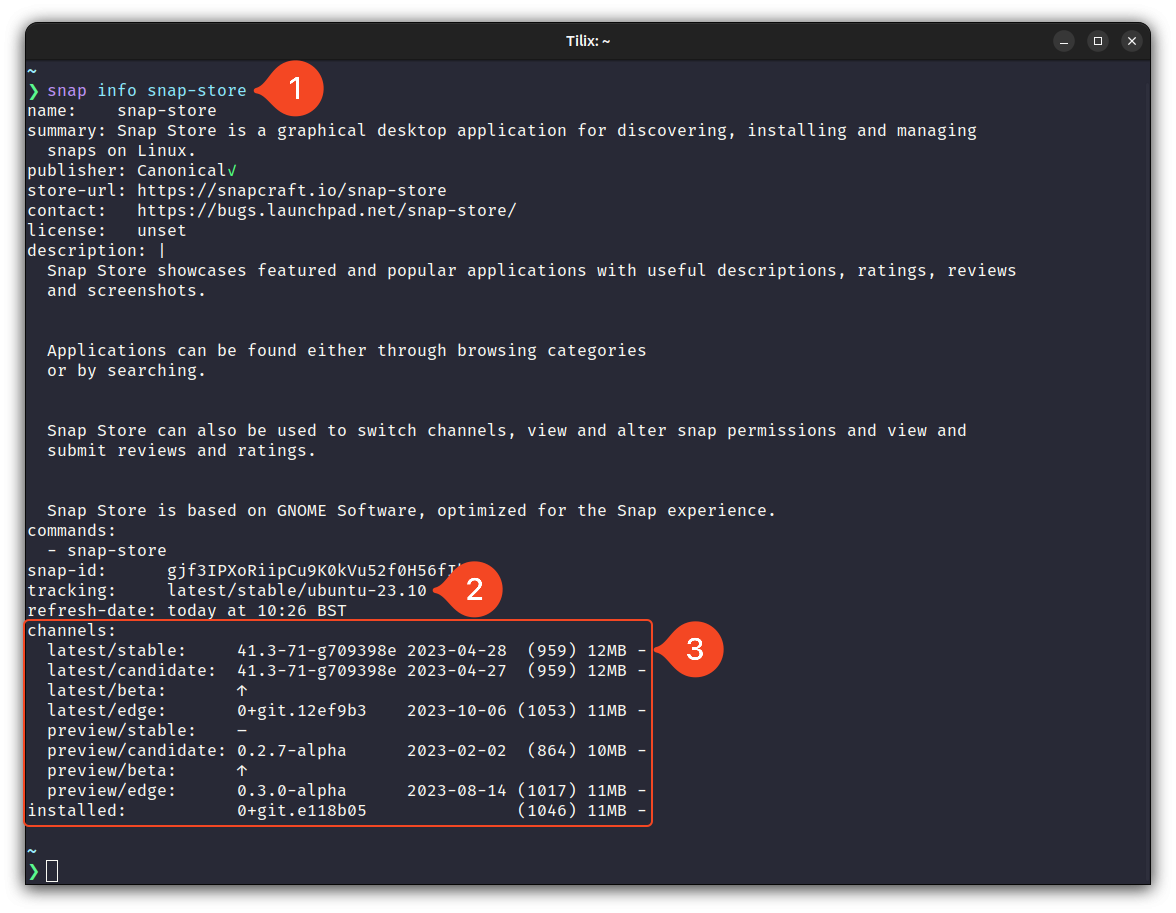Click the empty terminal prompt cursor block
Screen dimensions: 1176x913
(x=52, y=871)
